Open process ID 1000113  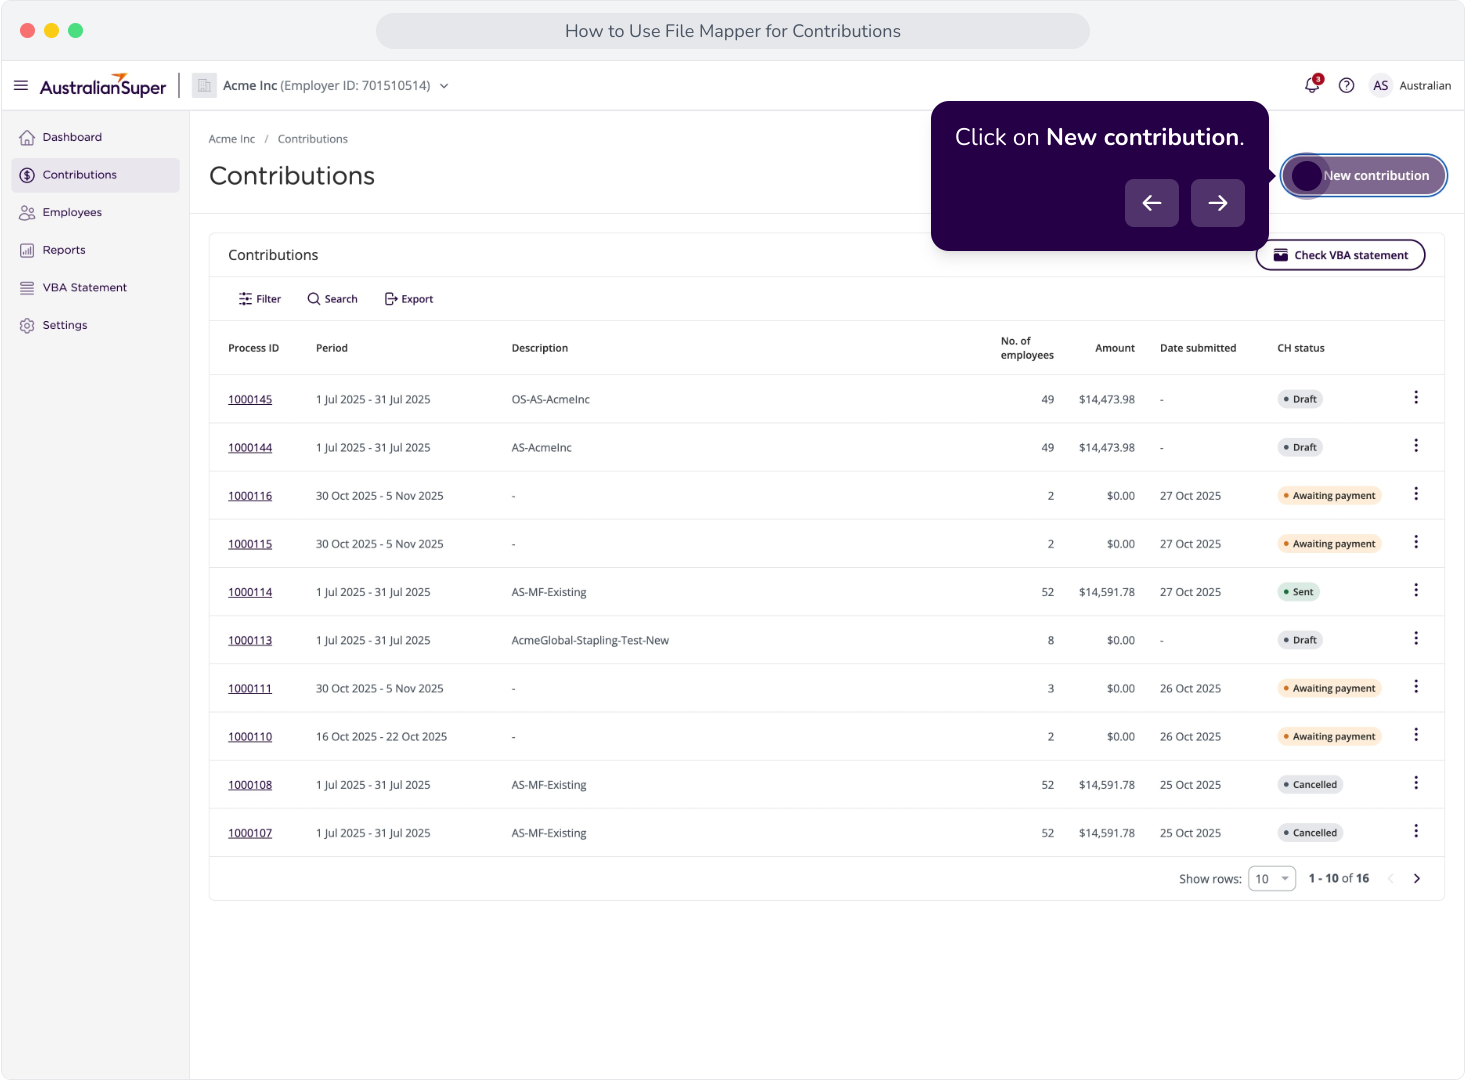[x=250, y=641]
